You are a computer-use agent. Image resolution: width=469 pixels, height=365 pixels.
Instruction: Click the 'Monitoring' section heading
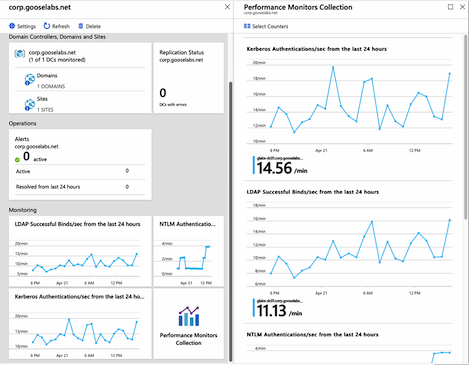tap(23, 210)
